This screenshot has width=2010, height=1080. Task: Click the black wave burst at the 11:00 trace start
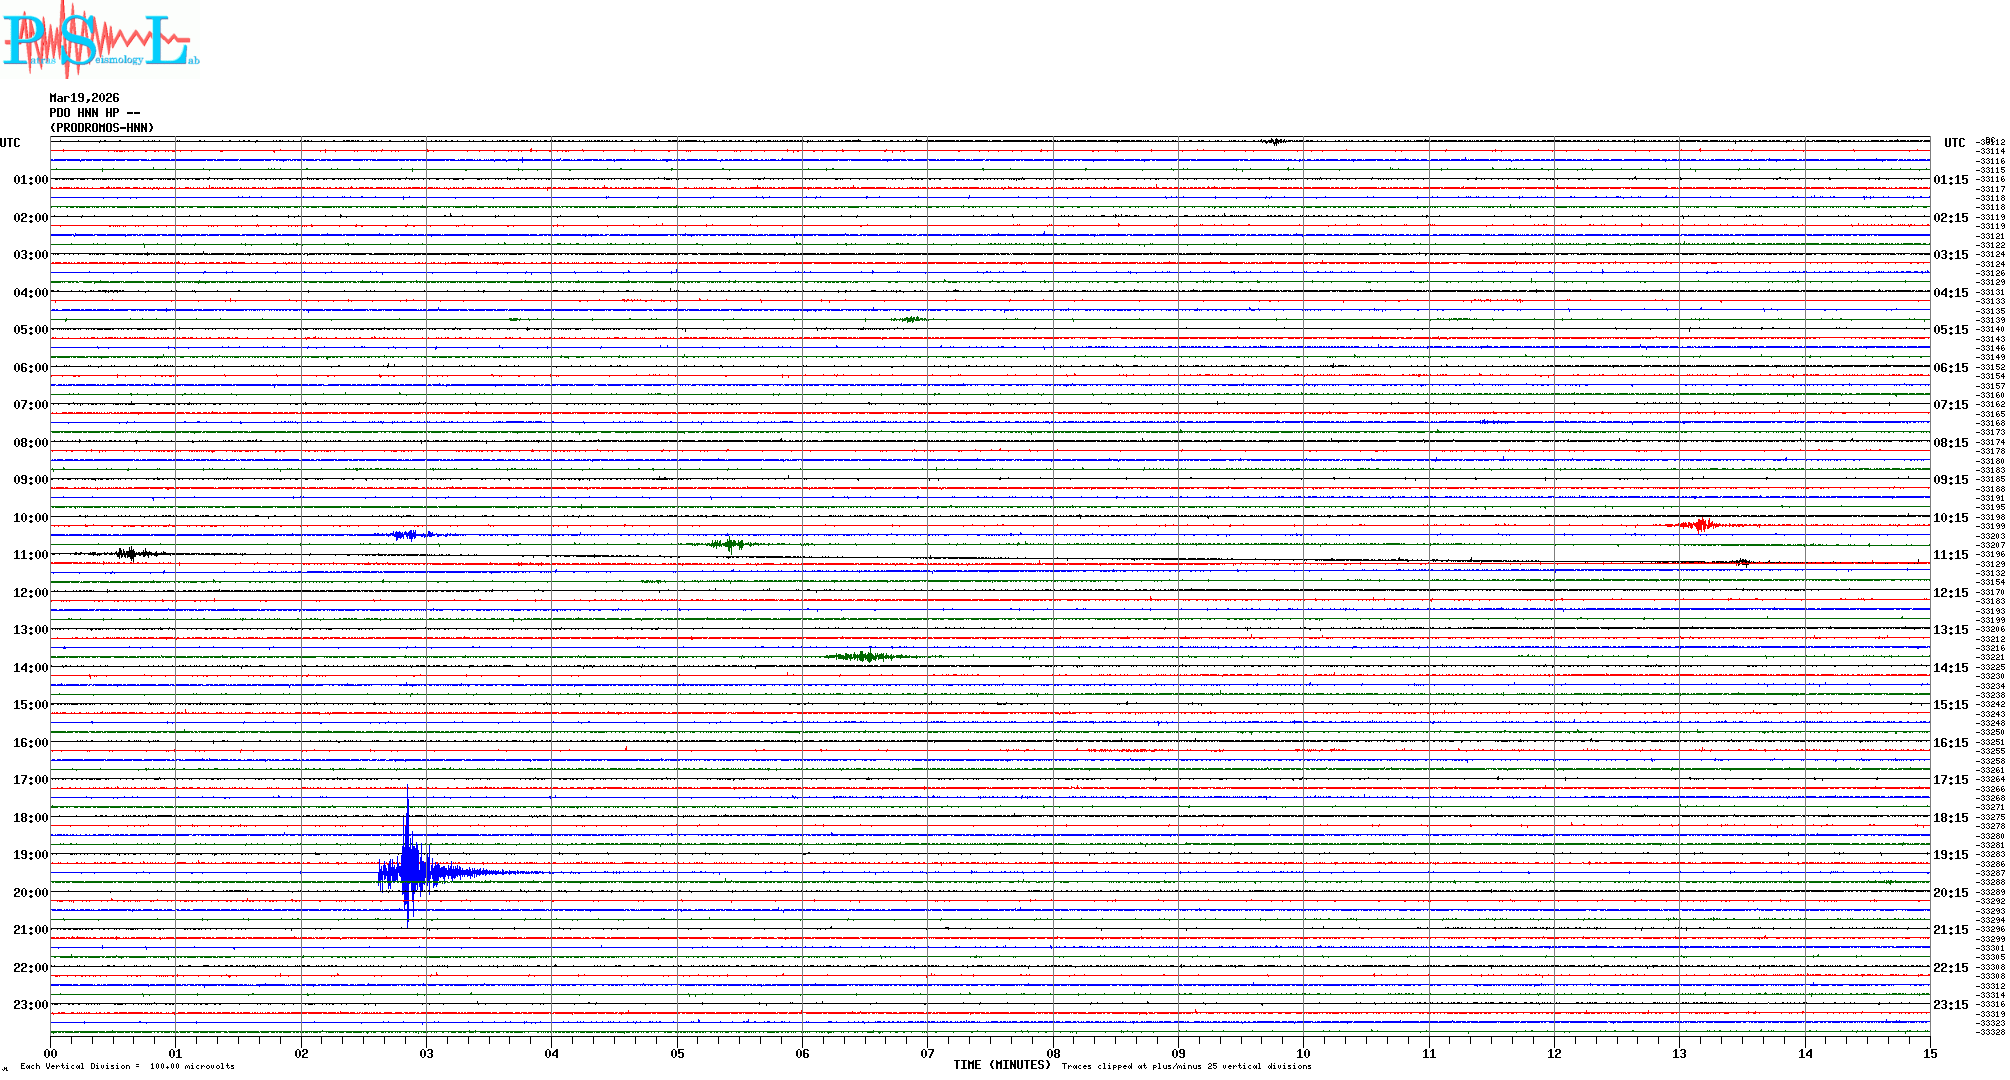tap(130, 553)
